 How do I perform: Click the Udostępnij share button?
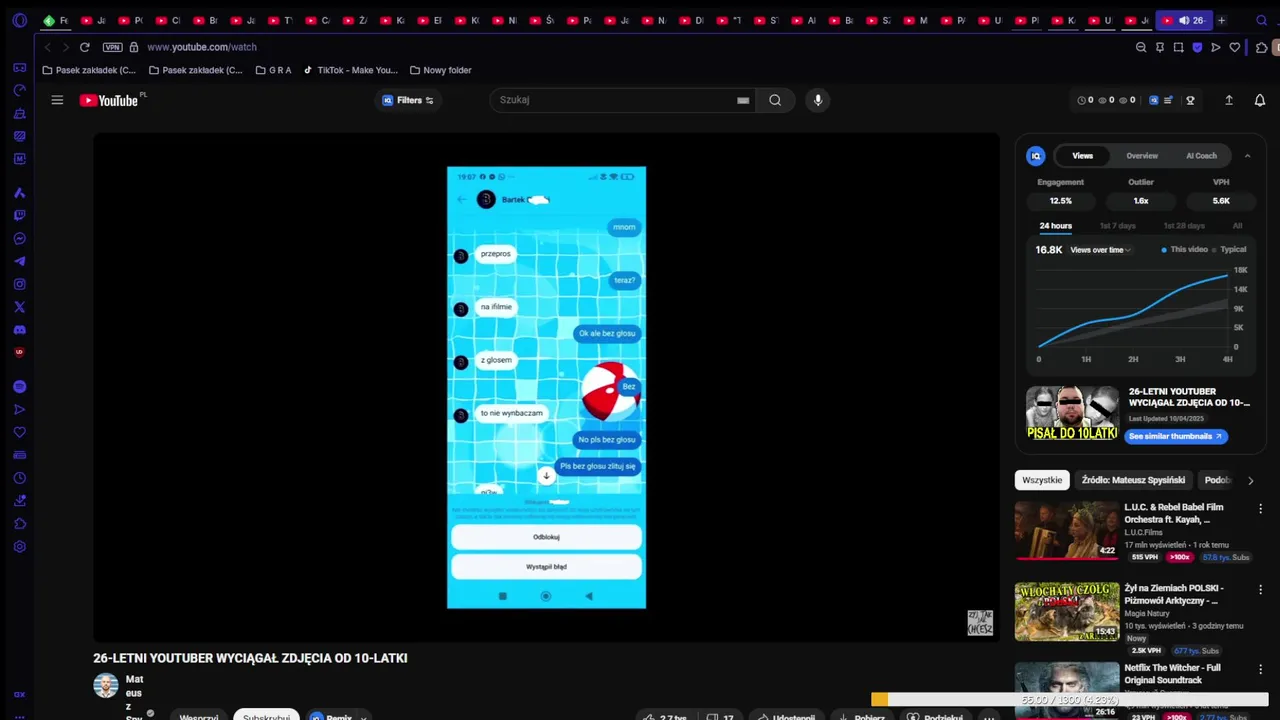pos(784,715)
